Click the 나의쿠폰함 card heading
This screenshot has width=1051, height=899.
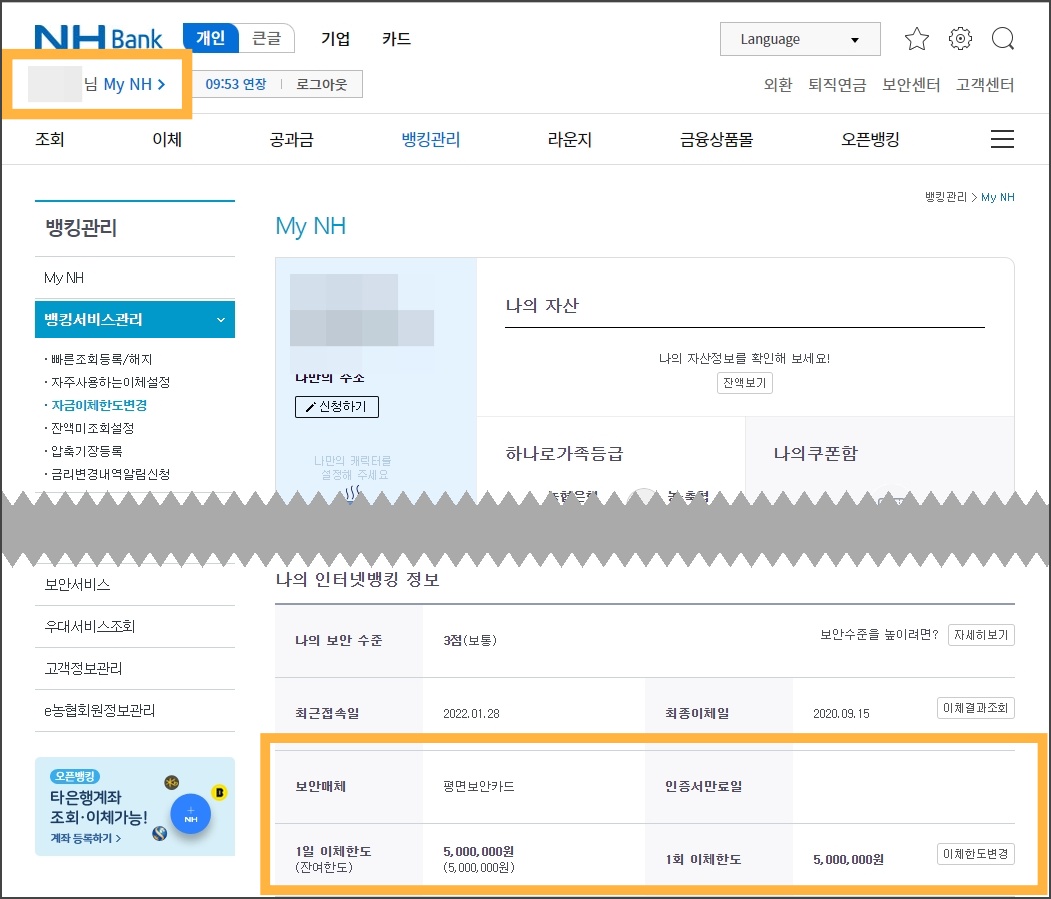coord(815,453)
